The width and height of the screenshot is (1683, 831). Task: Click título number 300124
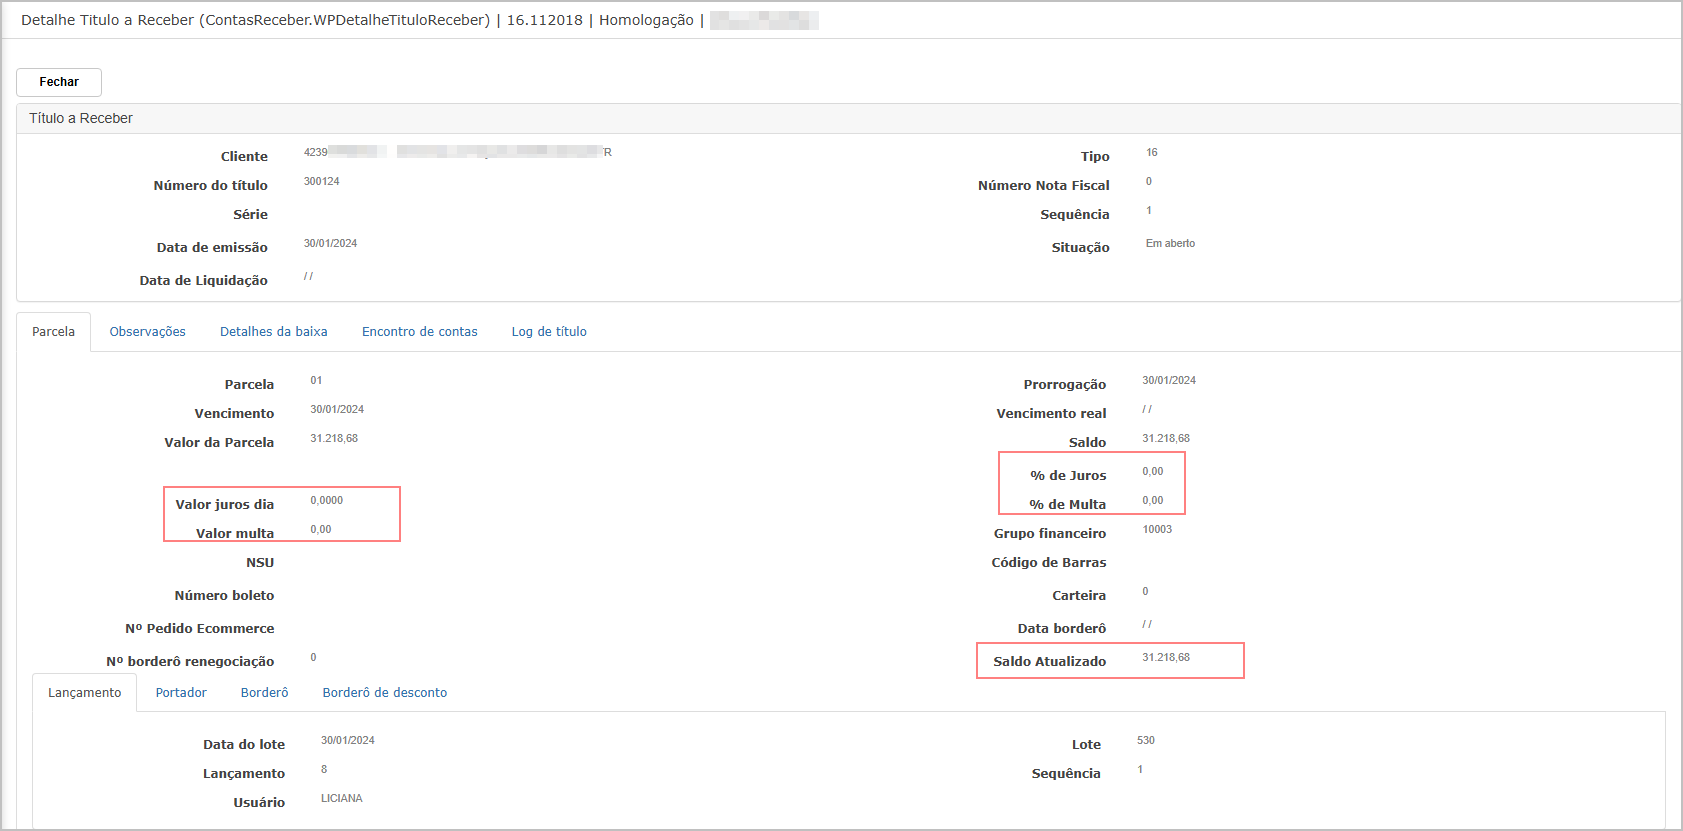322,182
